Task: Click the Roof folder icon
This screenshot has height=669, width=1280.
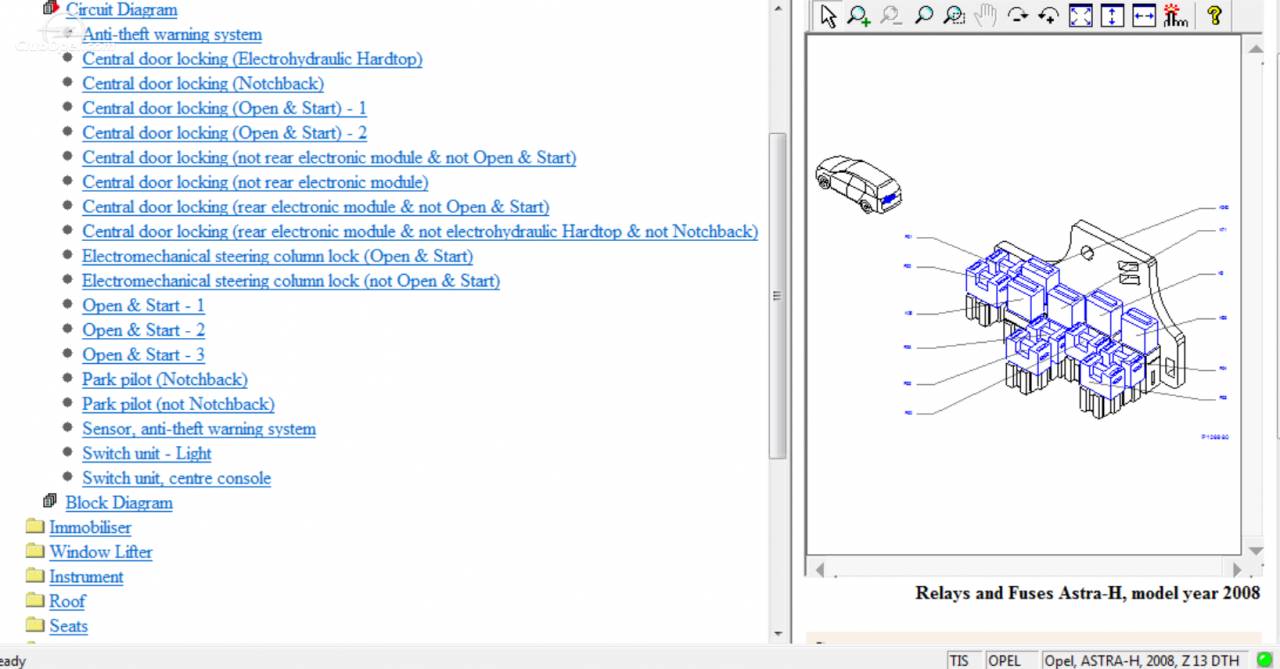Action: (x=35, y=601)
